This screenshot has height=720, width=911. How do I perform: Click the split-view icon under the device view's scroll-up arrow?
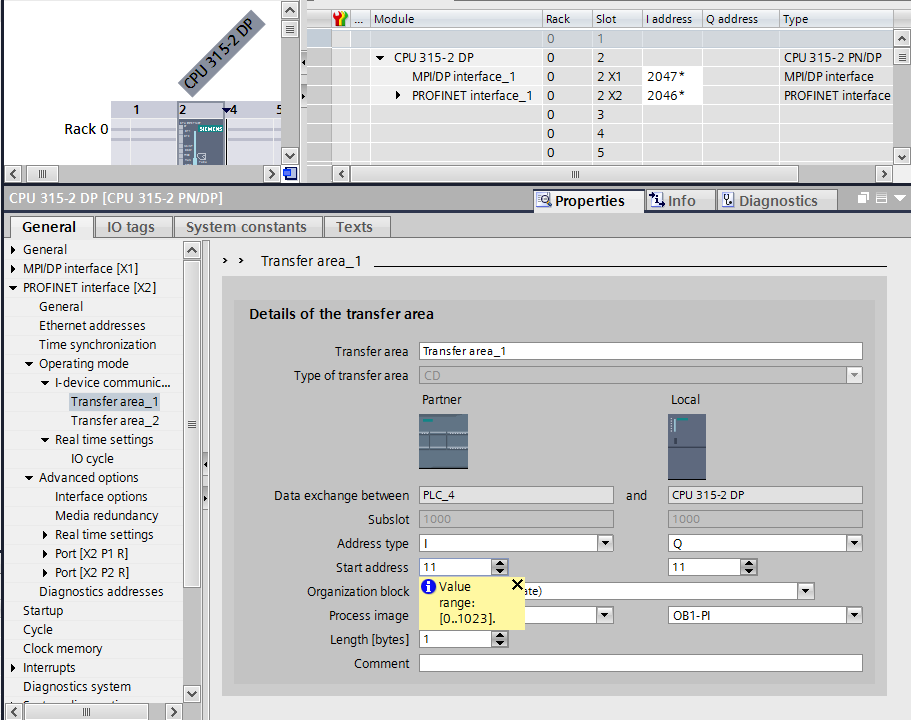pyautogui.click(x=289, y=29)
